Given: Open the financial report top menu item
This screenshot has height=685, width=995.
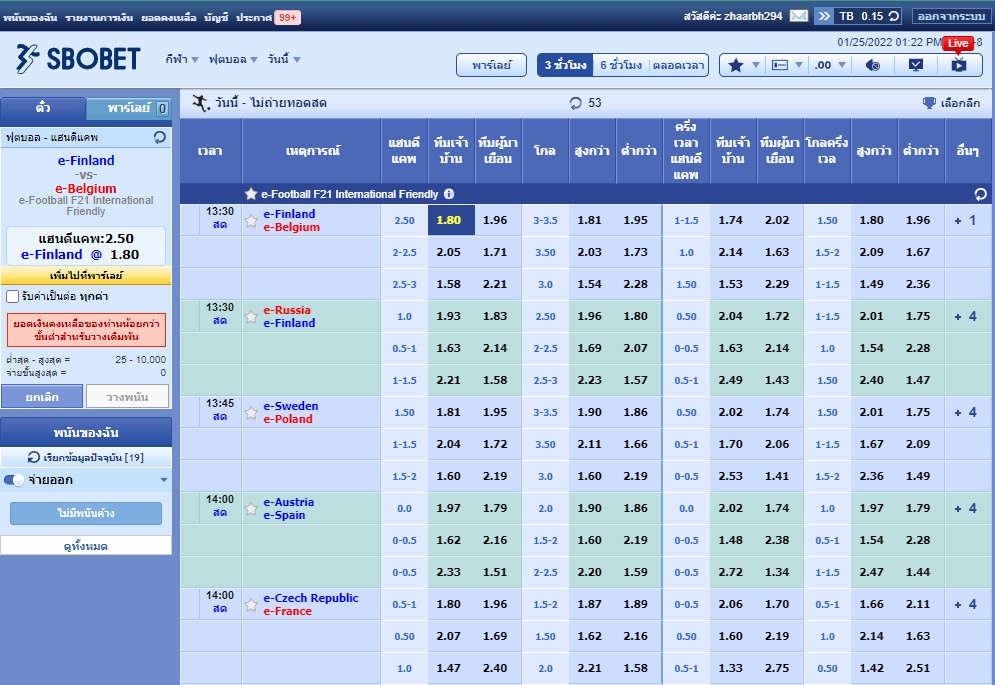Looking at the screenshot, I should [x=99, y=17].
